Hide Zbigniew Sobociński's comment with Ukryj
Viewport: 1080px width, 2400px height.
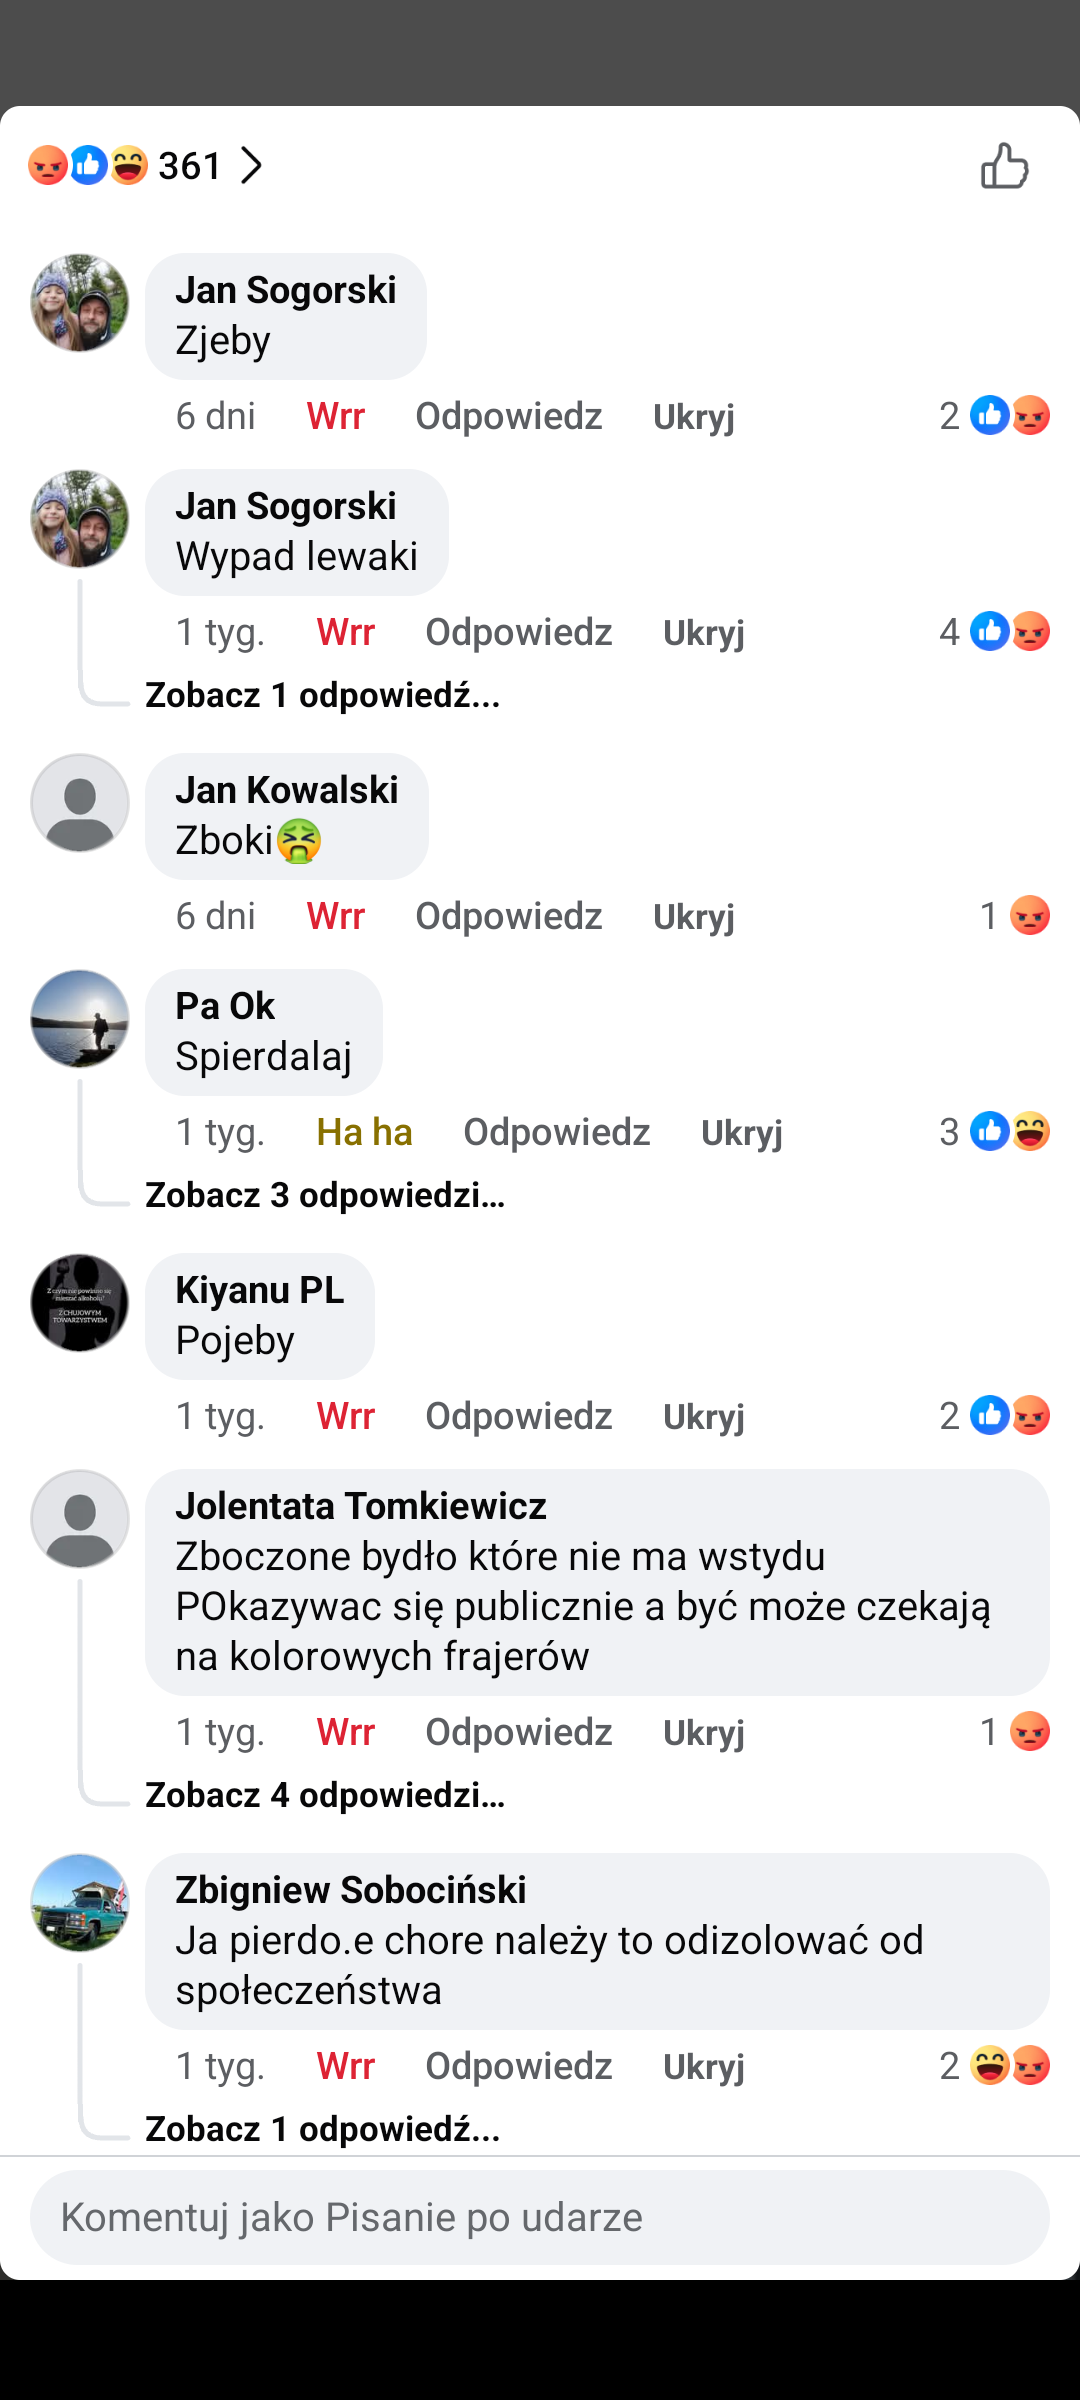click(x=703, y=2066)
